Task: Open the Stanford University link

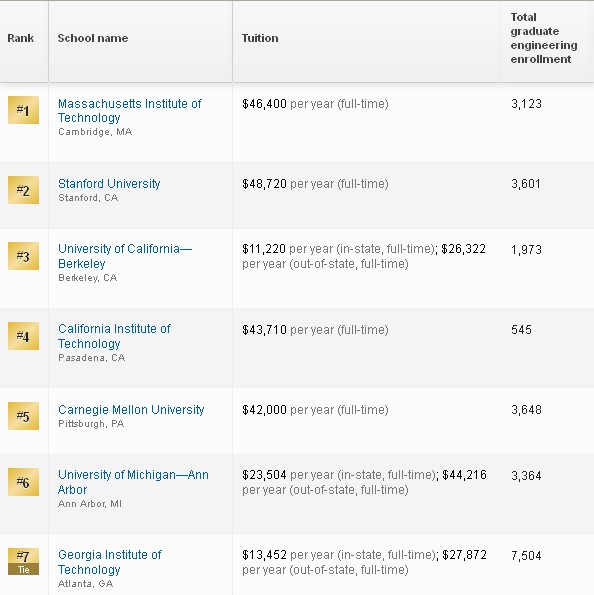Action: [x=109, y=184]
